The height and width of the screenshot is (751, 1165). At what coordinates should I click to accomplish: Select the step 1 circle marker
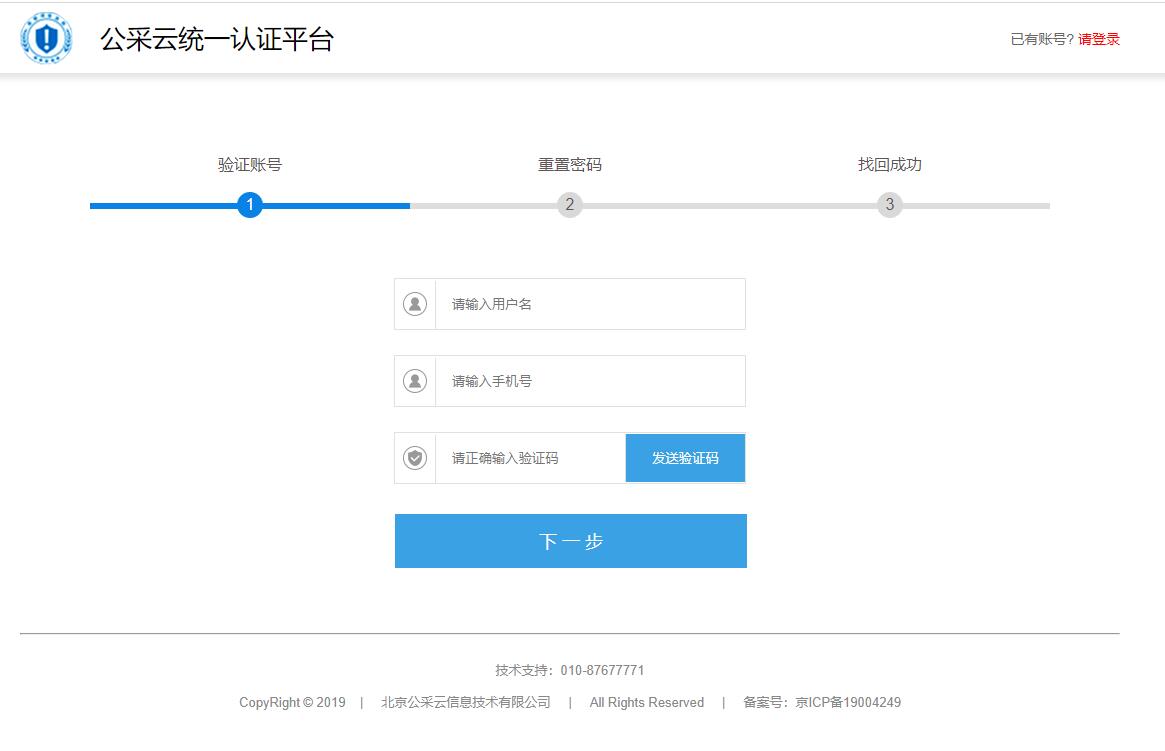250,205
